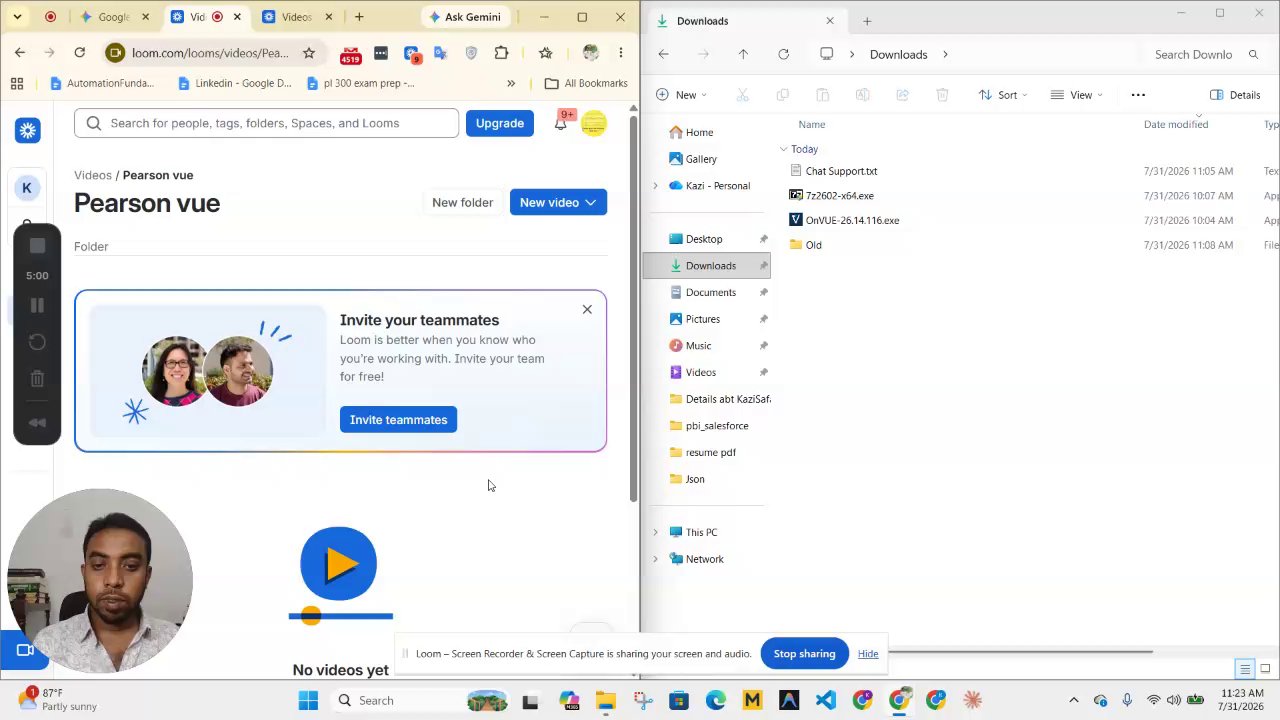Reload the Loom page in Chrome
The width and height of the screenshot is (1280, 720).
click(x=80, y=53)
